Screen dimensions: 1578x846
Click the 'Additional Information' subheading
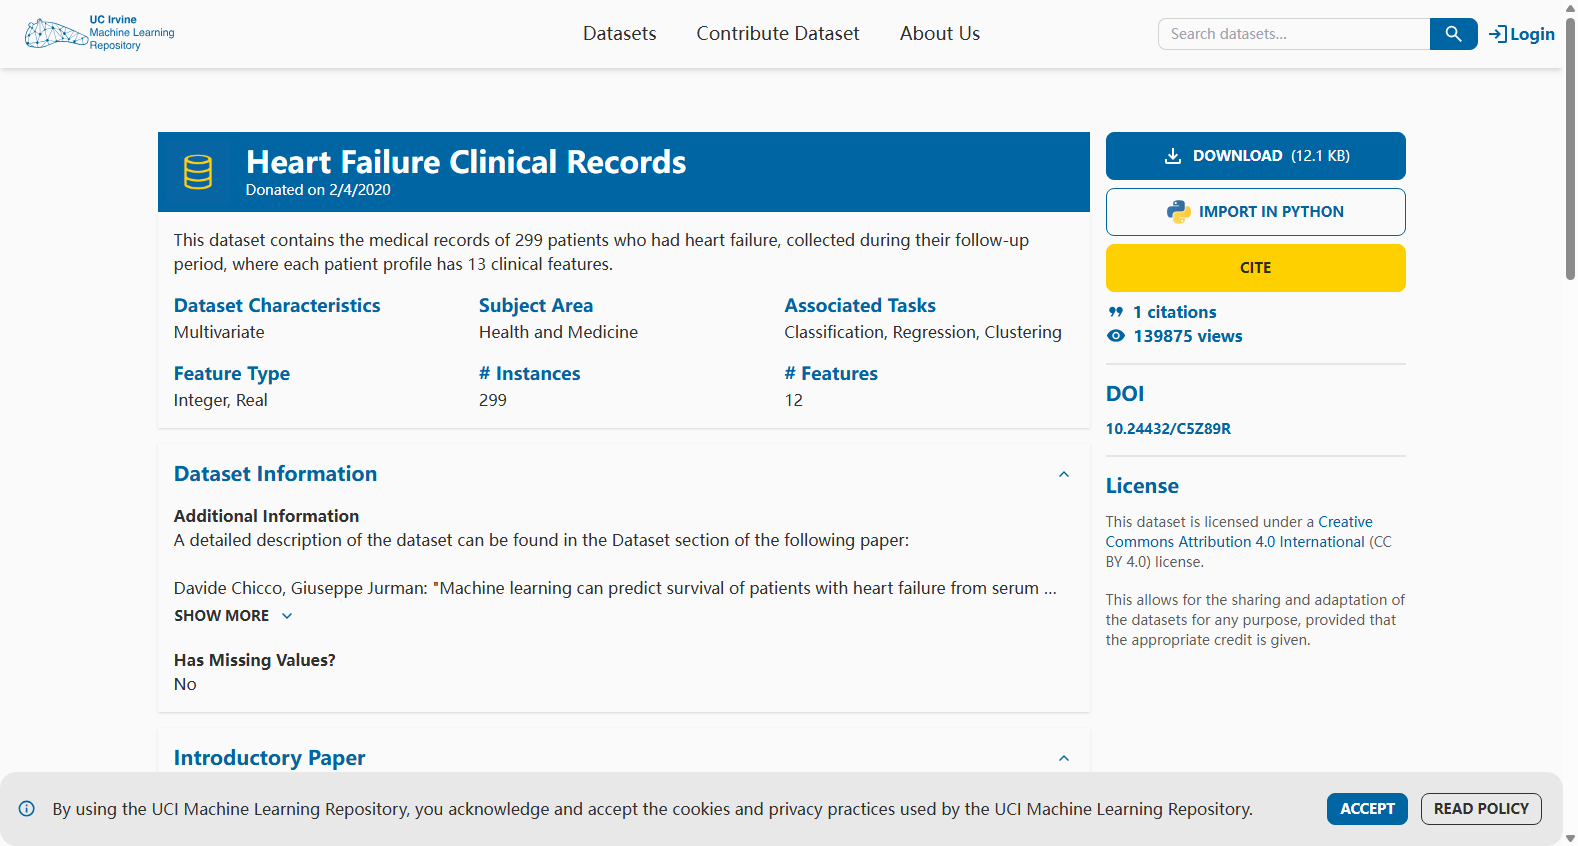click(266, 516)
